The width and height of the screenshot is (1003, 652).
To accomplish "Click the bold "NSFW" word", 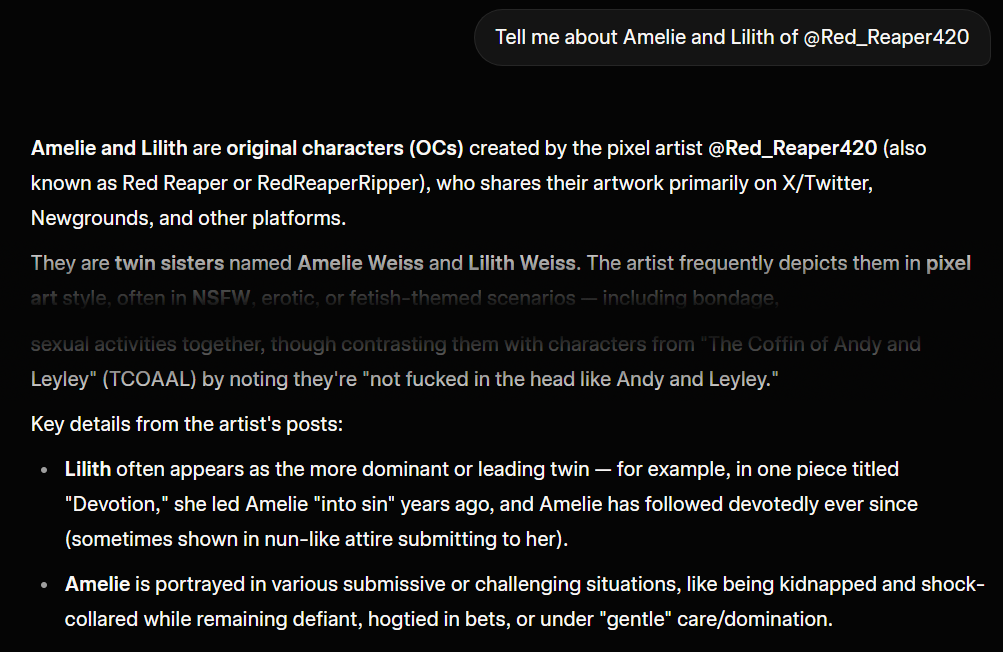I will (x=223, y=298).
